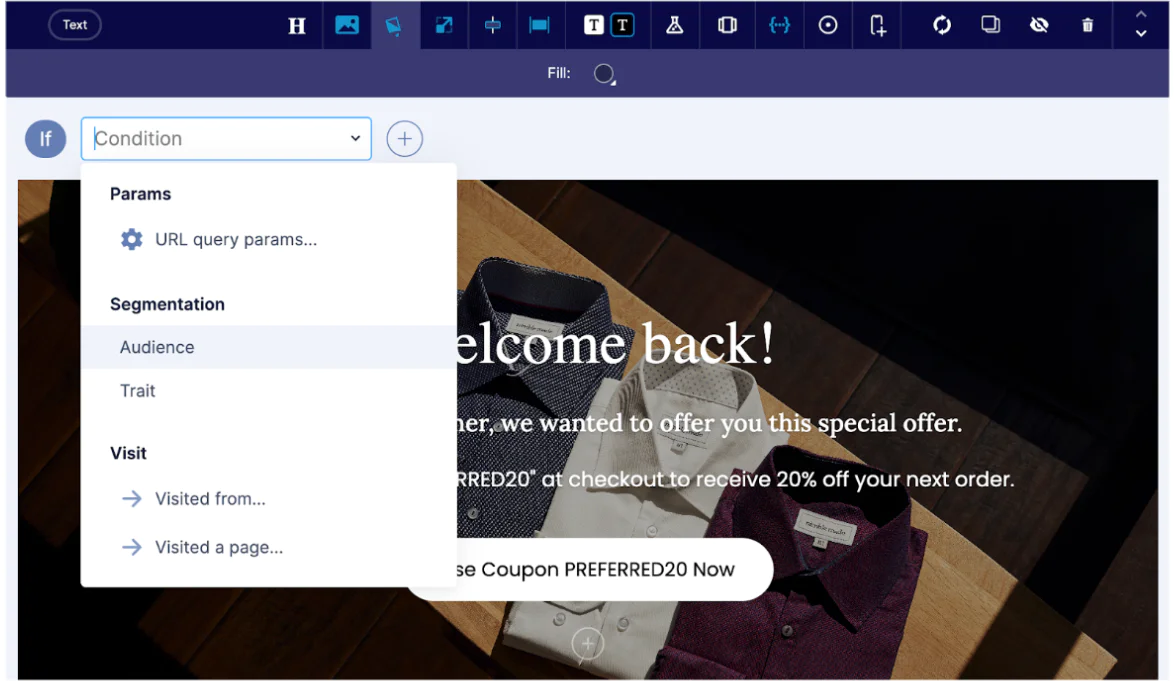Select URL query params option
This screenshot has width=1175, height=681.
point(235,240)
